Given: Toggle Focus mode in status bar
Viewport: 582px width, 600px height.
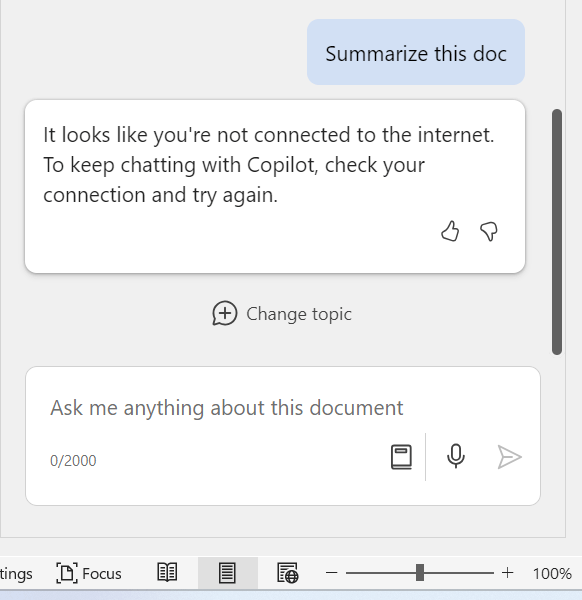Looking at the screenshot, I should coord(89,573).
